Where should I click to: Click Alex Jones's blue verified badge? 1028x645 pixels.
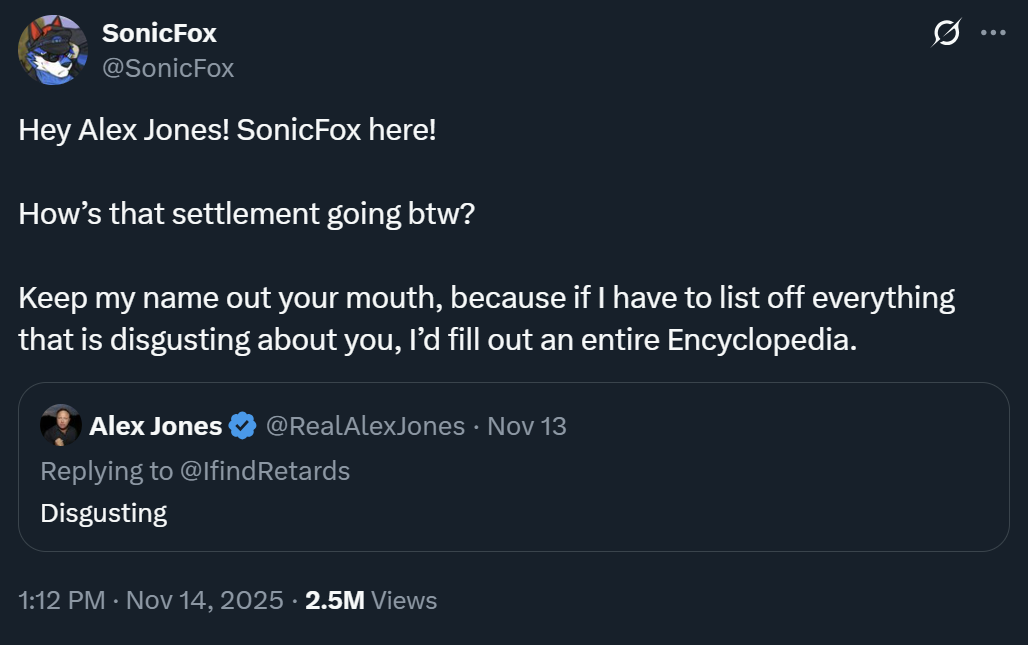243,426
